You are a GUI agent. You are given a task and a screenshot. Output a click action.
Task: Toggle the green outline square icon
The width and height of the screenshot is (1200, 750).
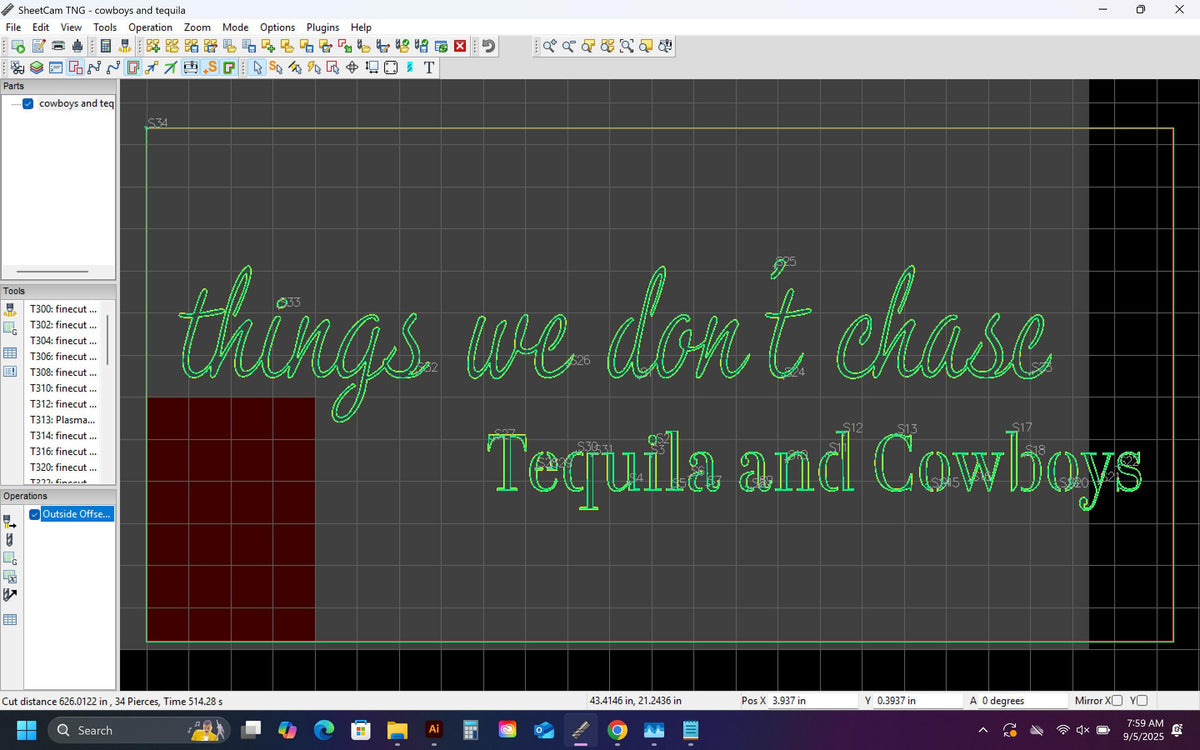click(228, 67)
